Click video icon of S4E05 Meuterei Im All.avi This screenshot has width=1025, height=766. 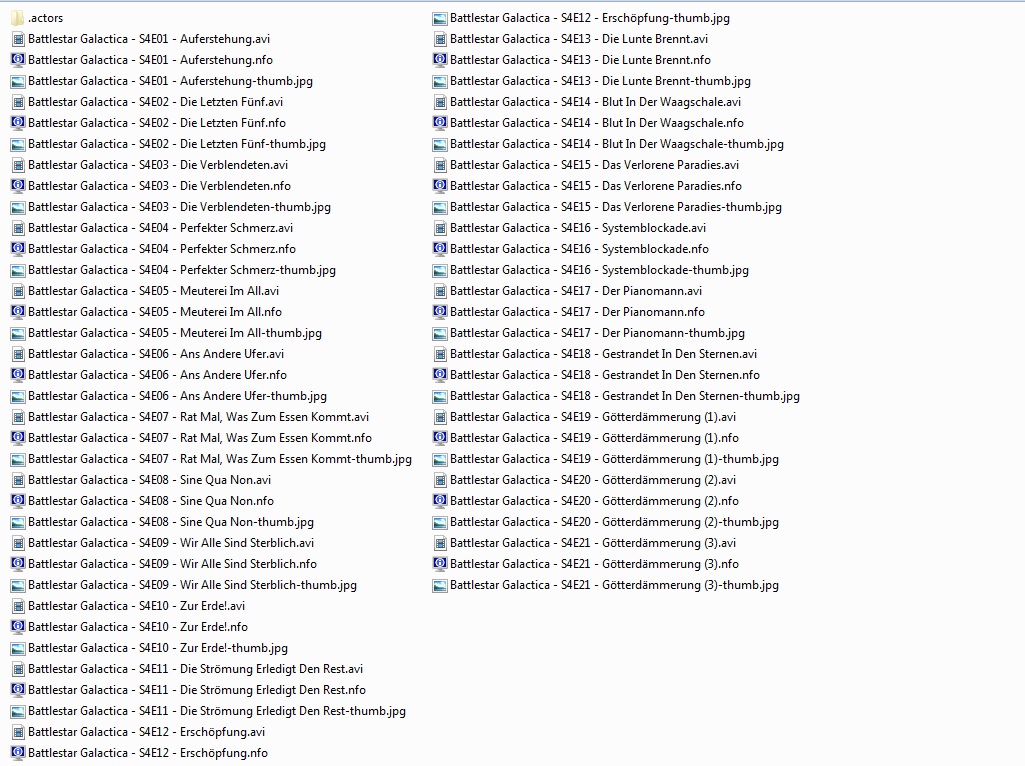(x=18, y=291)
